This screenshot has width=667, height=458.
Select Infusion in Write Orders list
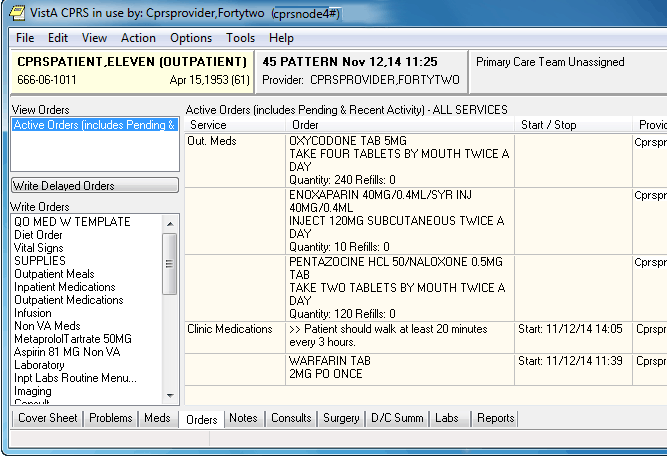(33, 313)
